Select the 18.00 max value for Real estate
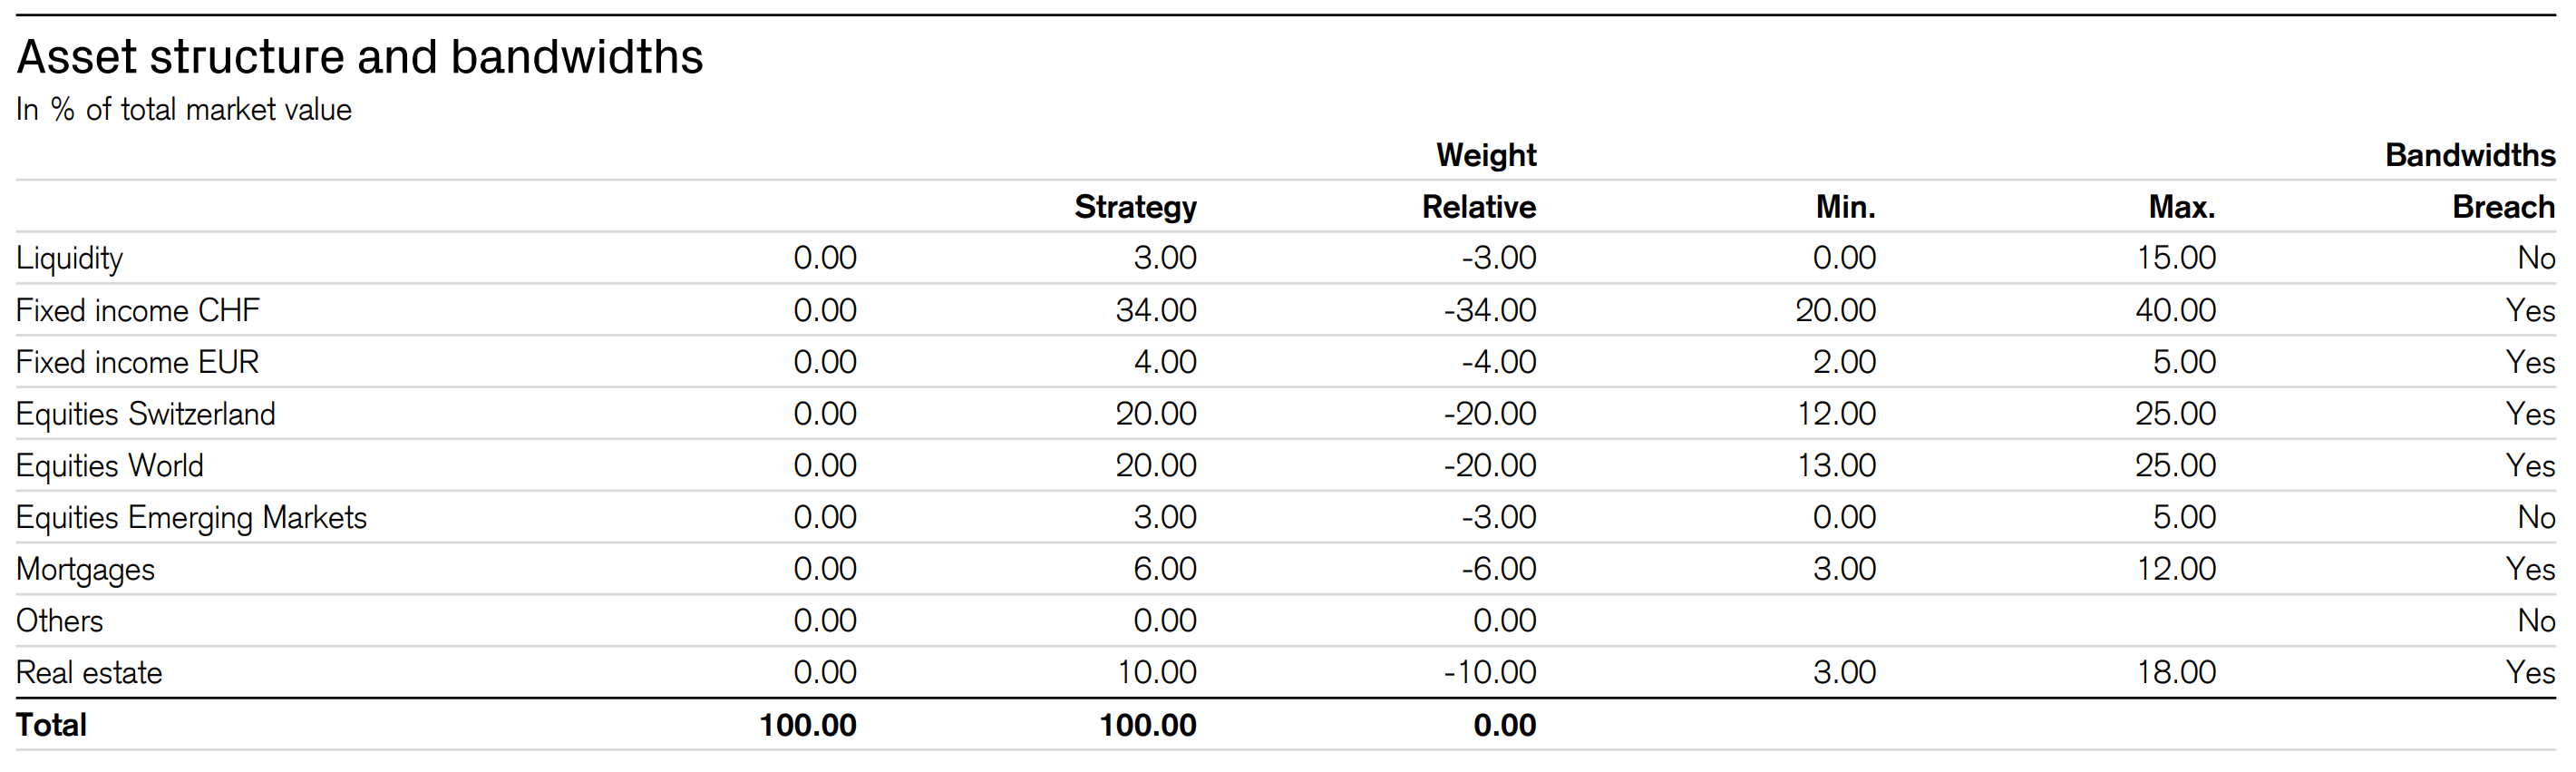Viewport: 2576px width, 772px height. pos(2176,673)
